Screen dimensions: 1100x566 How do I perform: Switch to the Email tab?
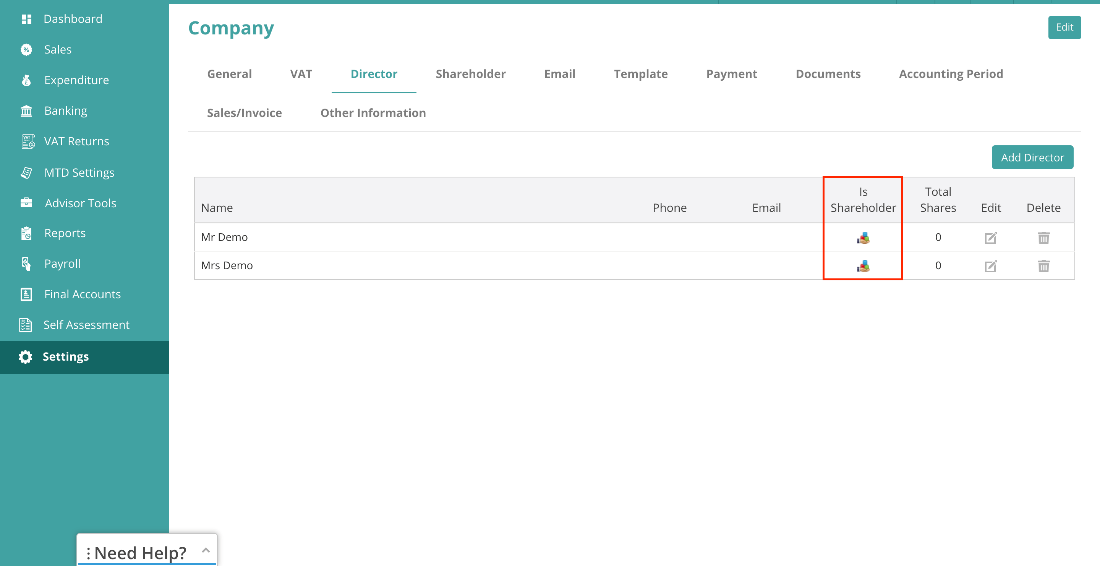point(560,74)
